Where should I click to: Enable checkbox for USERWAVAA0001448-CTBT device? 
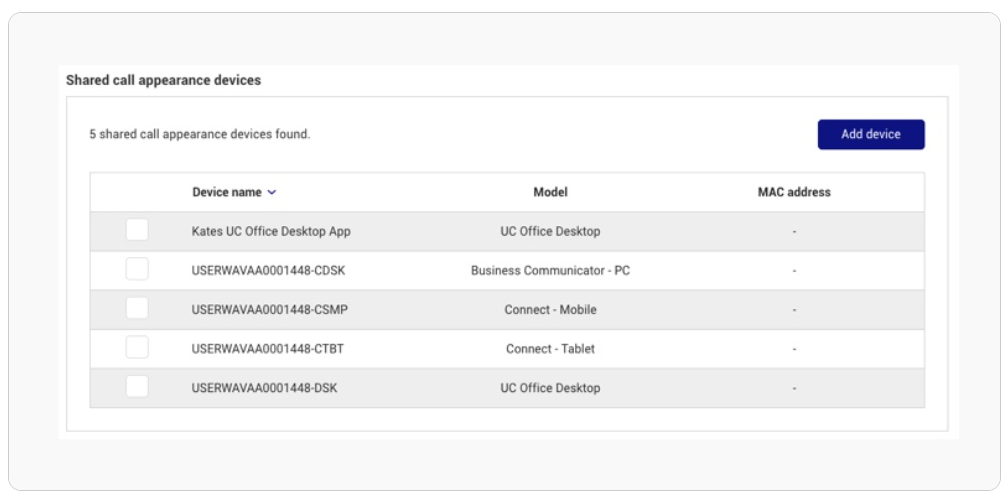(137, 347)
